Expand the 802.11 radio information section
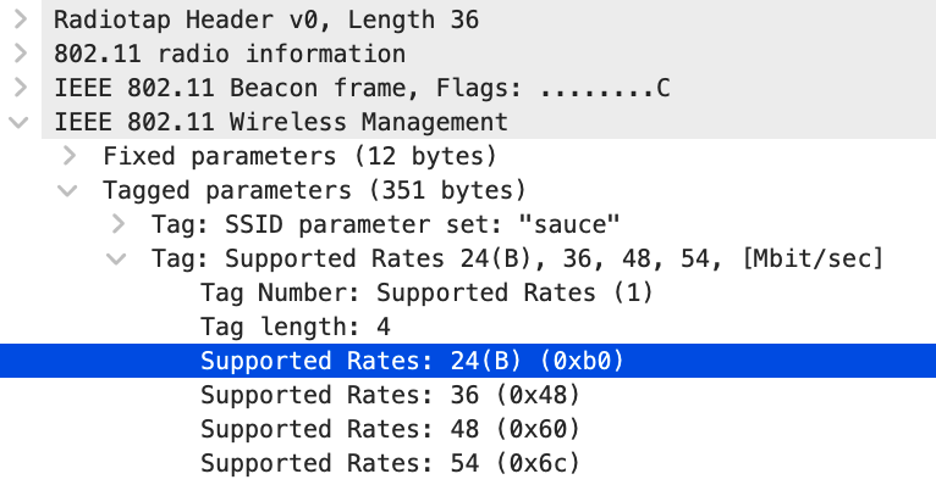Viewport: 936px width, 486px height. tap(19, 53)
